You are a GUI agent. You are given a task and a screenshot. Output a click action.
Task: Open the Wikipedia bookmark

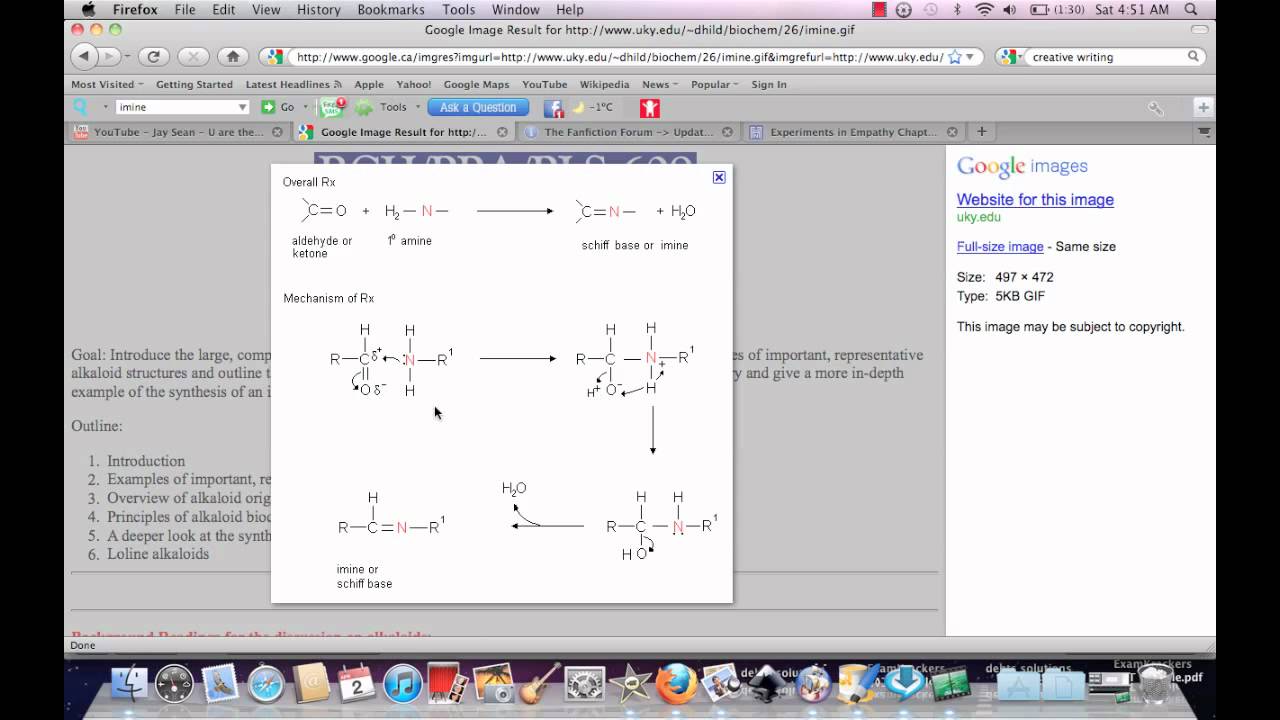point(604,84)
